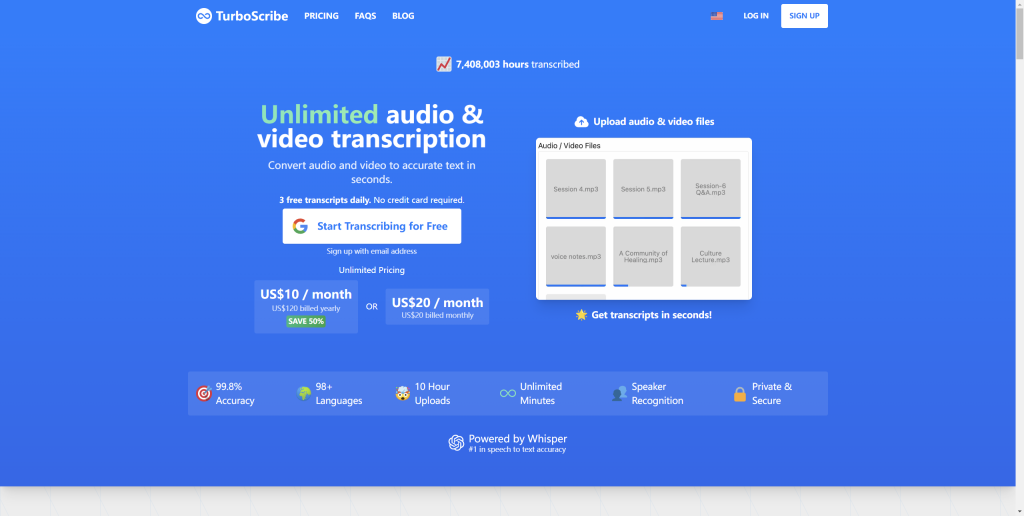The image size is (1024, 516).
Task: Click the Session 5.mp3 file tile
Action: [x=643, y=189]
